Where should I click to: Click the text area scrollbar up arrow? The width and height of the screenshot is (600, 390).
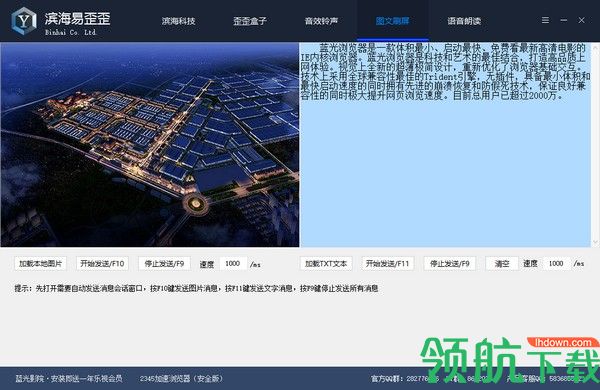[595, 47]
